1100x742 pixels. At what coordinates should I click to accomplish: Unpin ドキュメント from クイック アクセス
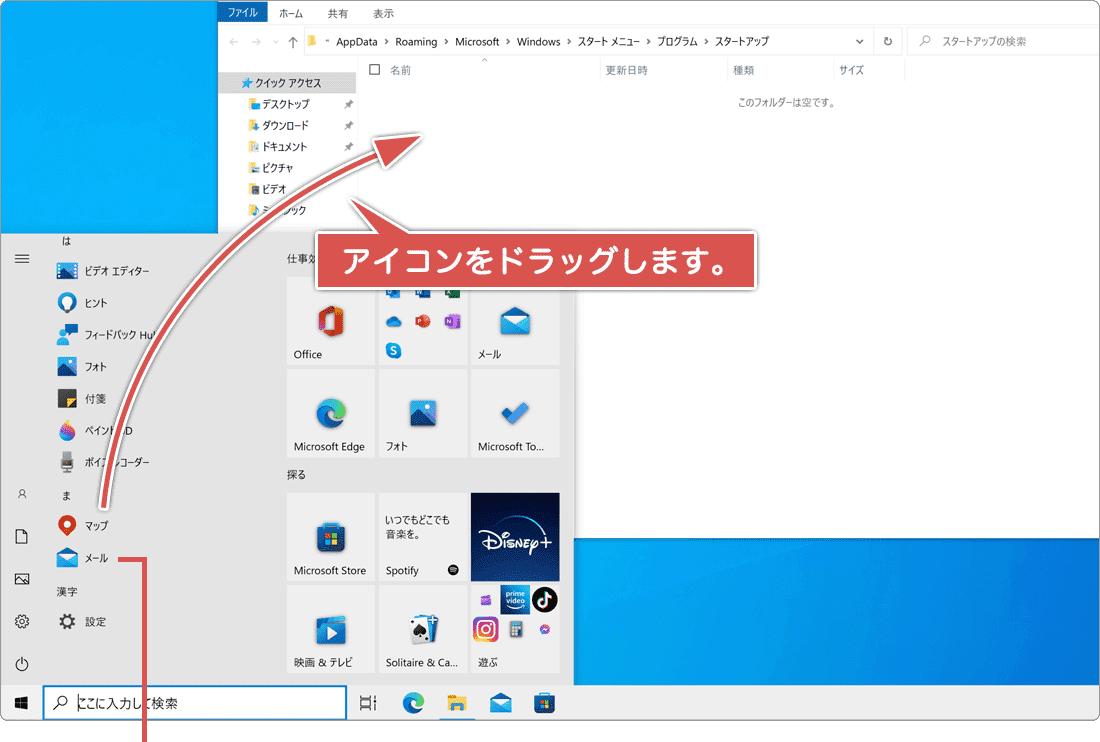click(x=348, y=146)
